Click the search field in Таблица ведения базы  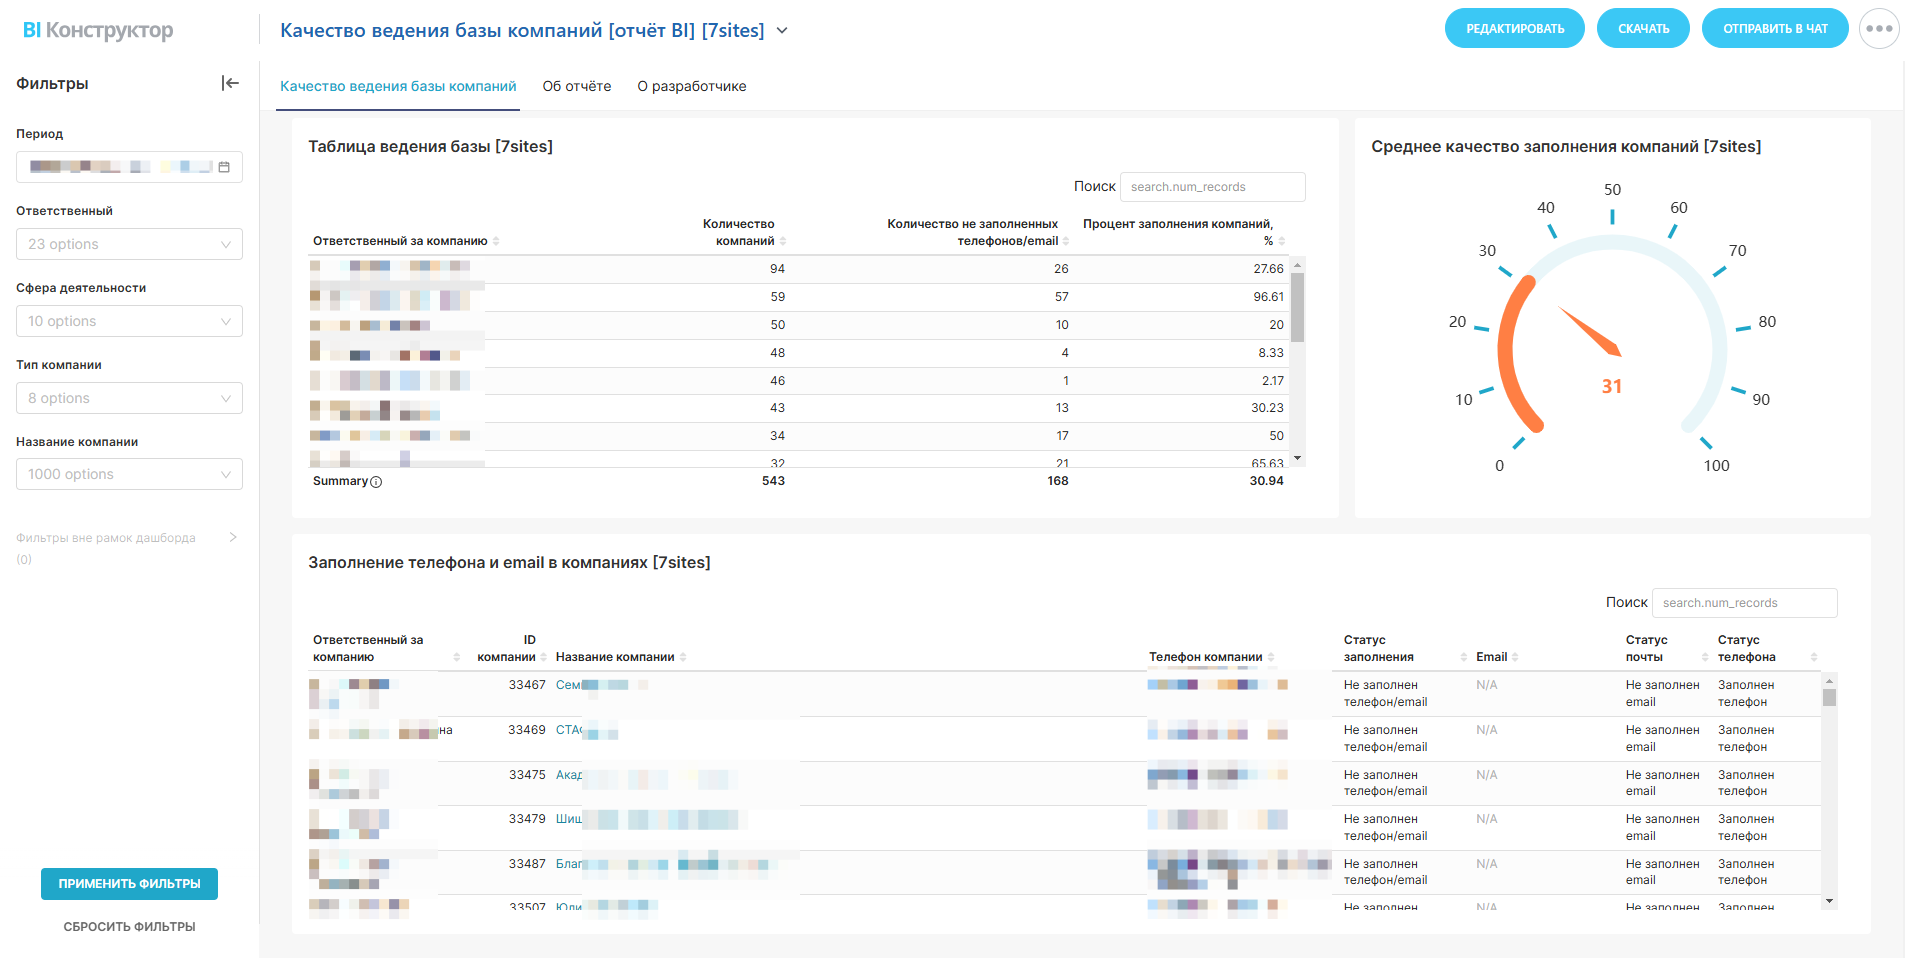[1212, 187]
